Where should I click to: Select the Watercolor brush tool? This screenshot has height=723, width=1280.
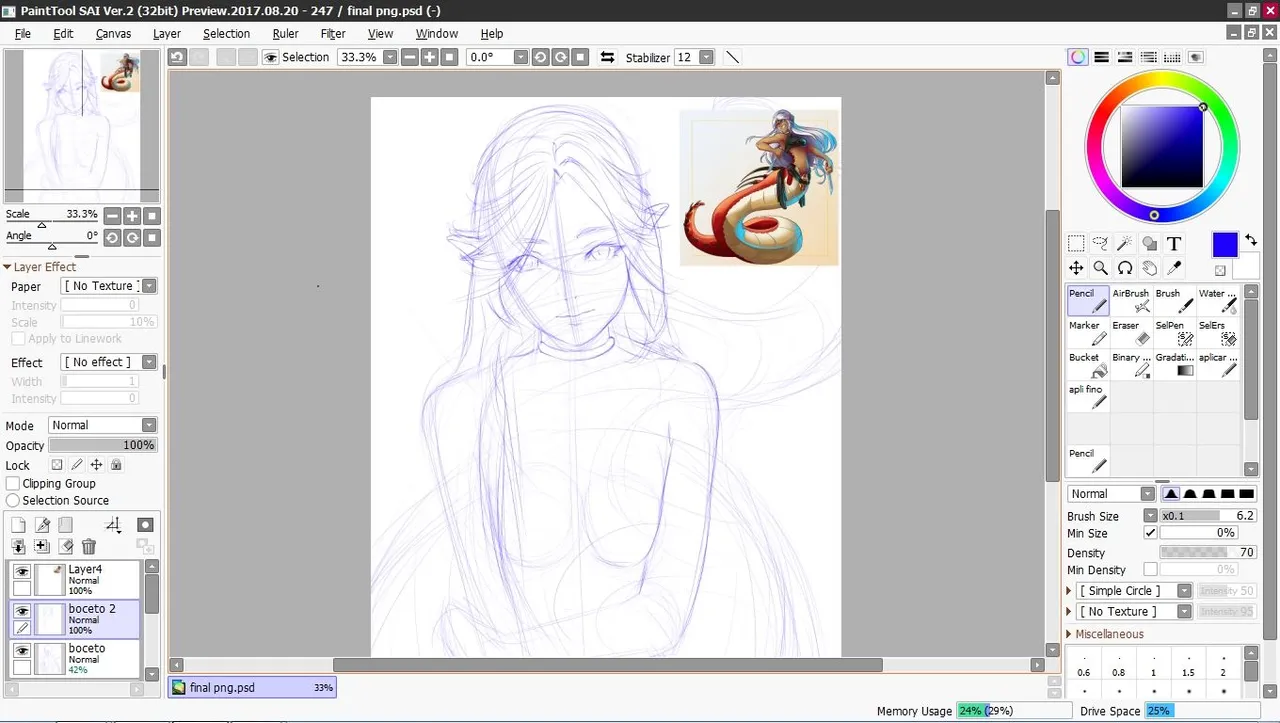tap(1218, 301)
